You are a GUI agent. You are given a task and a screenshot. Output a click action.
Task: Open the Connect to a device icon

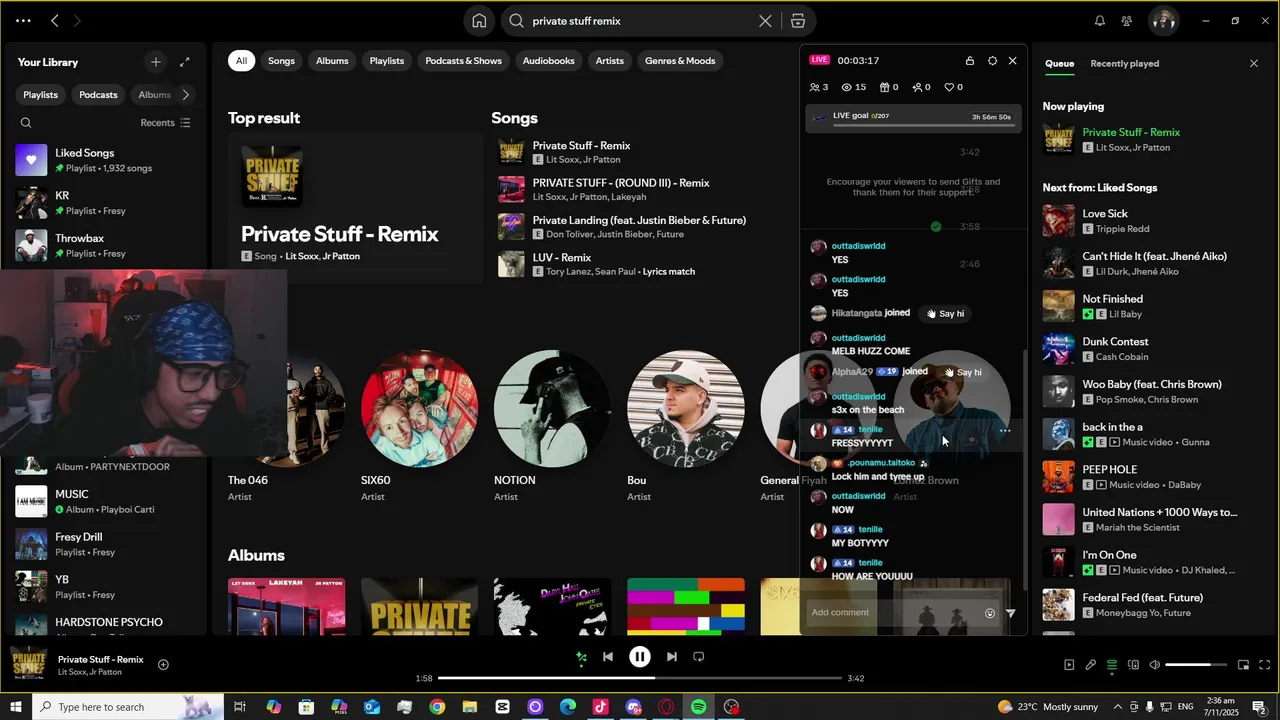pos(1133,665)
